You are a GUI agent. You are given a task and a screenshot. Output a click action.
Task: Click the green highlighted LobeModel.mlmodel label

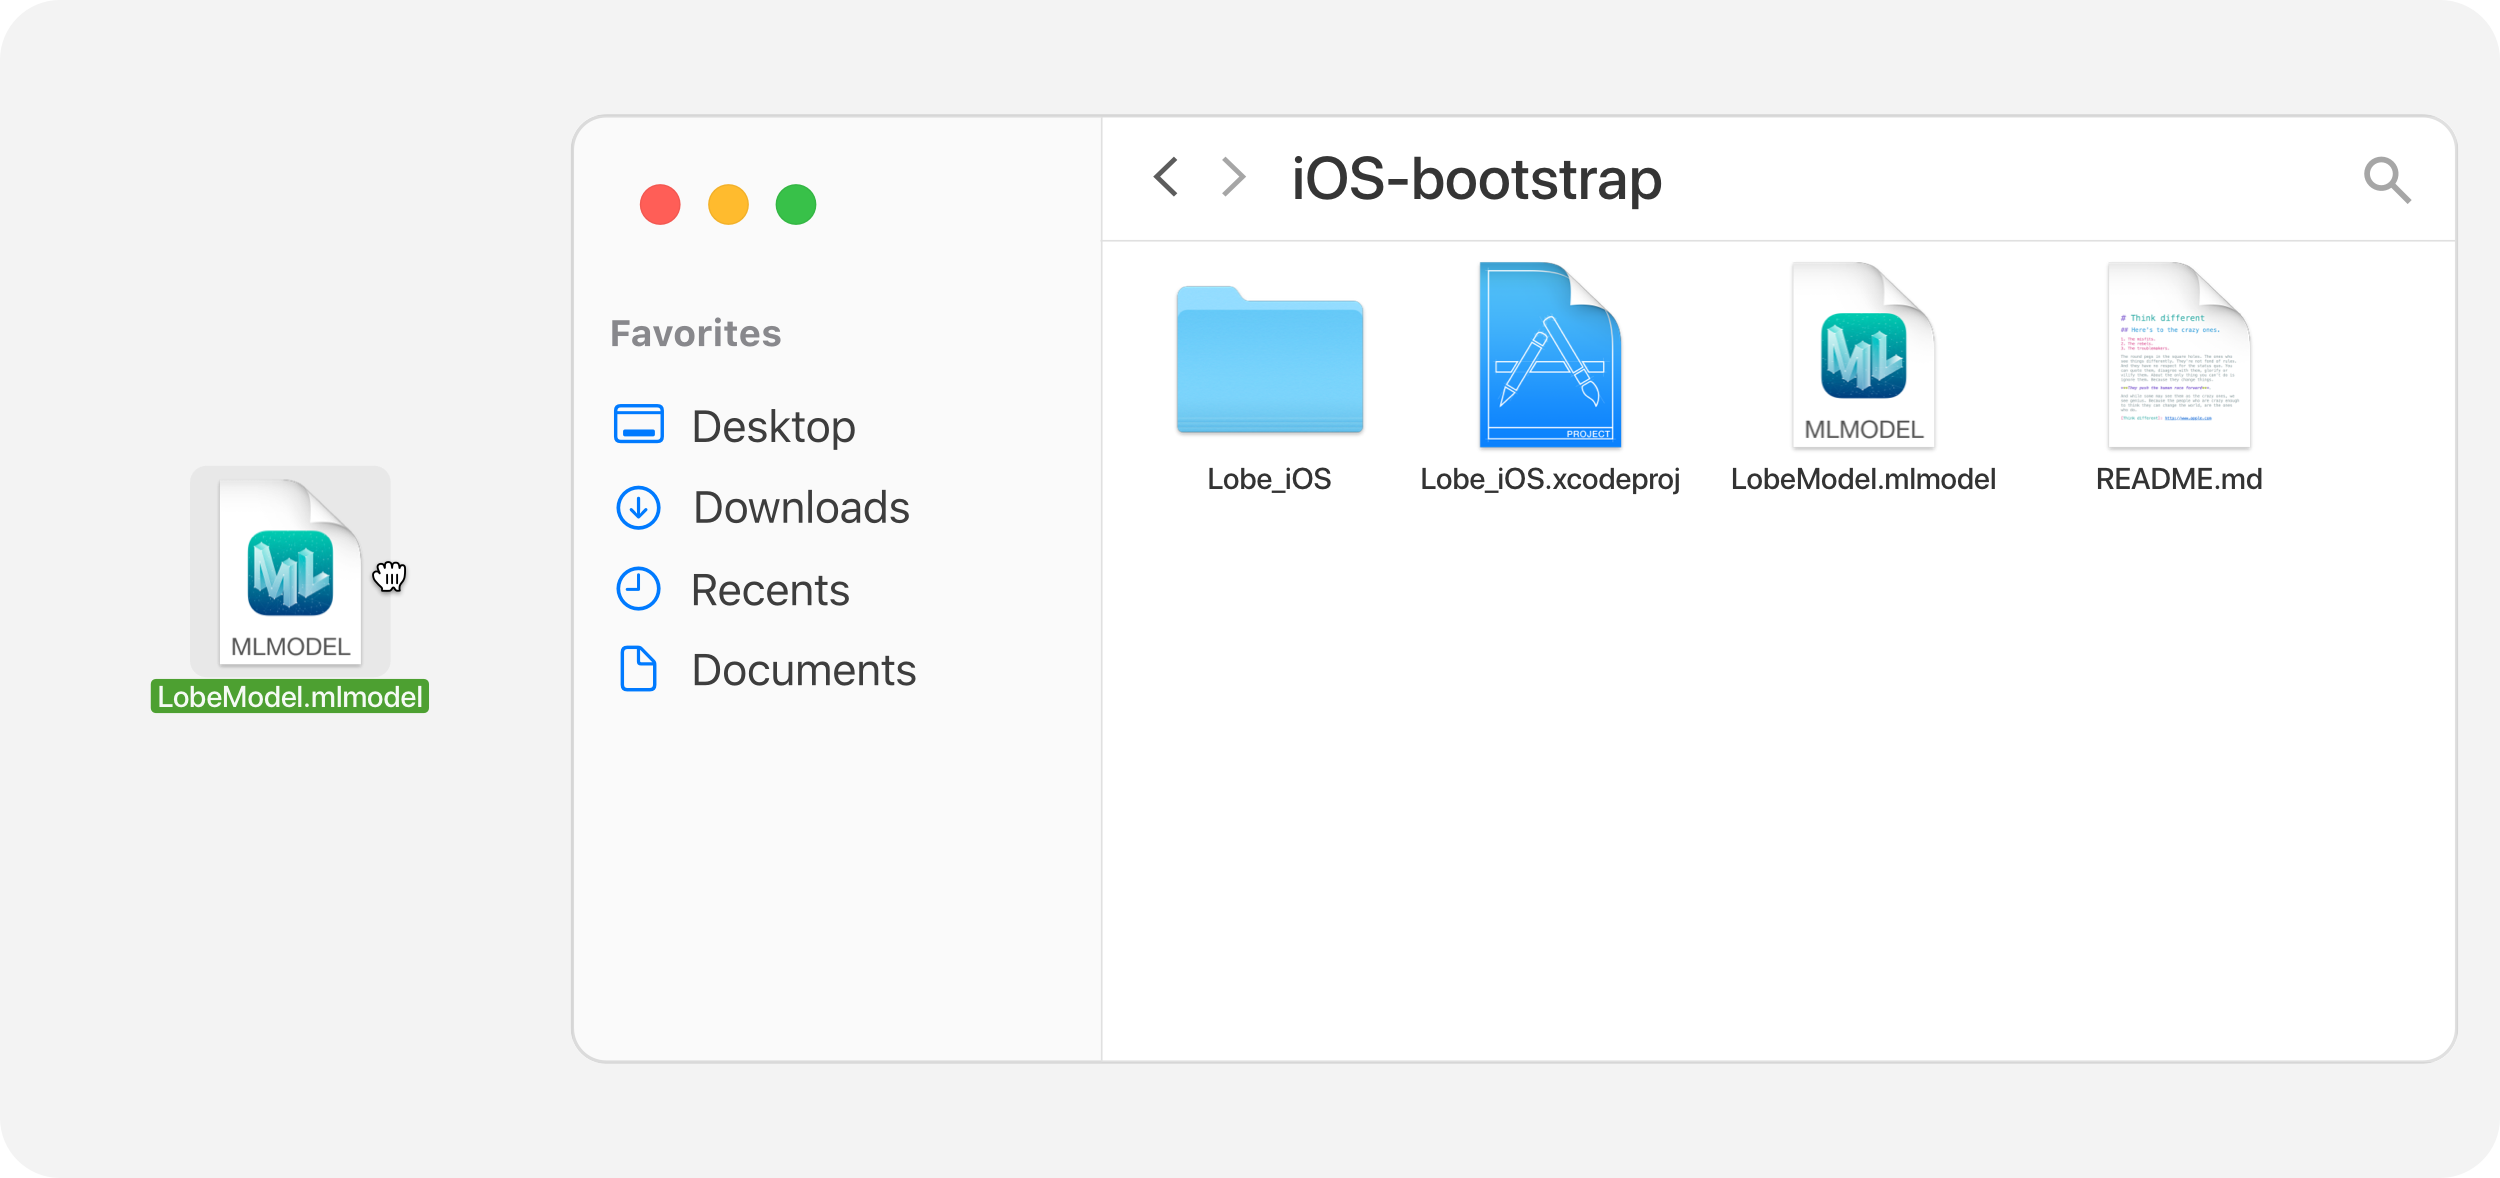tap(290, 696)
